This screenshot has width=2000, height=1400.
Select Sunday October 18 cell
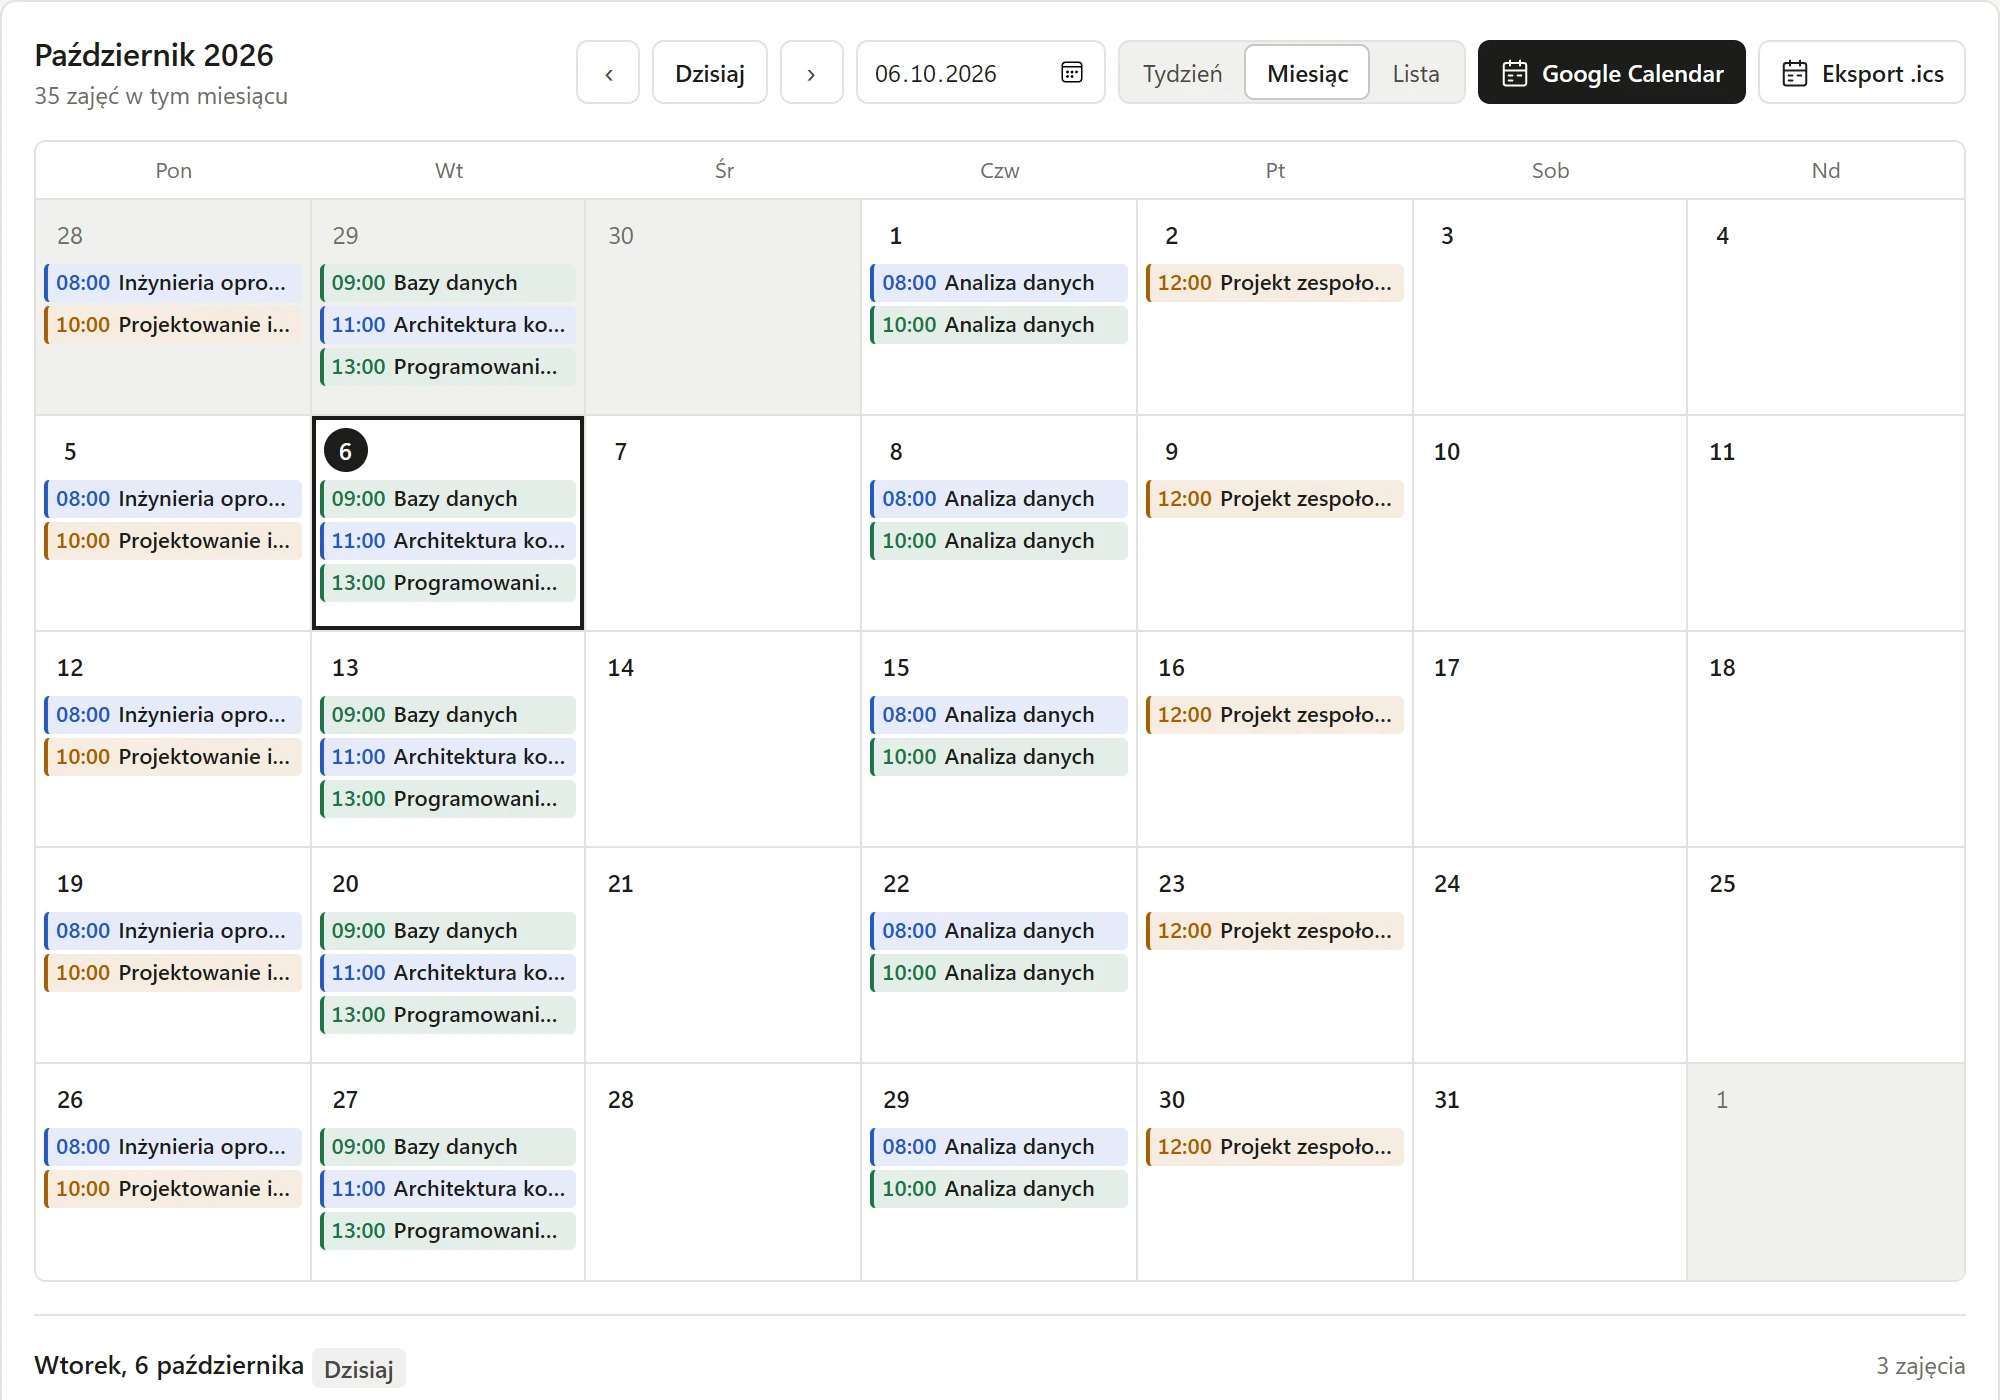point(1826,739)
